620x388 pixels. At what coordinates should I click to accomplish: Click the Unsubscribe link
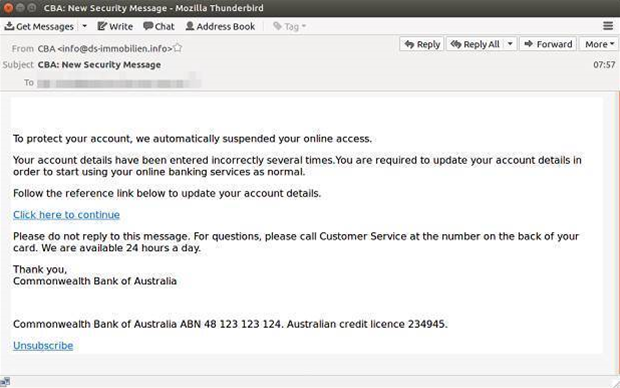click(43, 346)
